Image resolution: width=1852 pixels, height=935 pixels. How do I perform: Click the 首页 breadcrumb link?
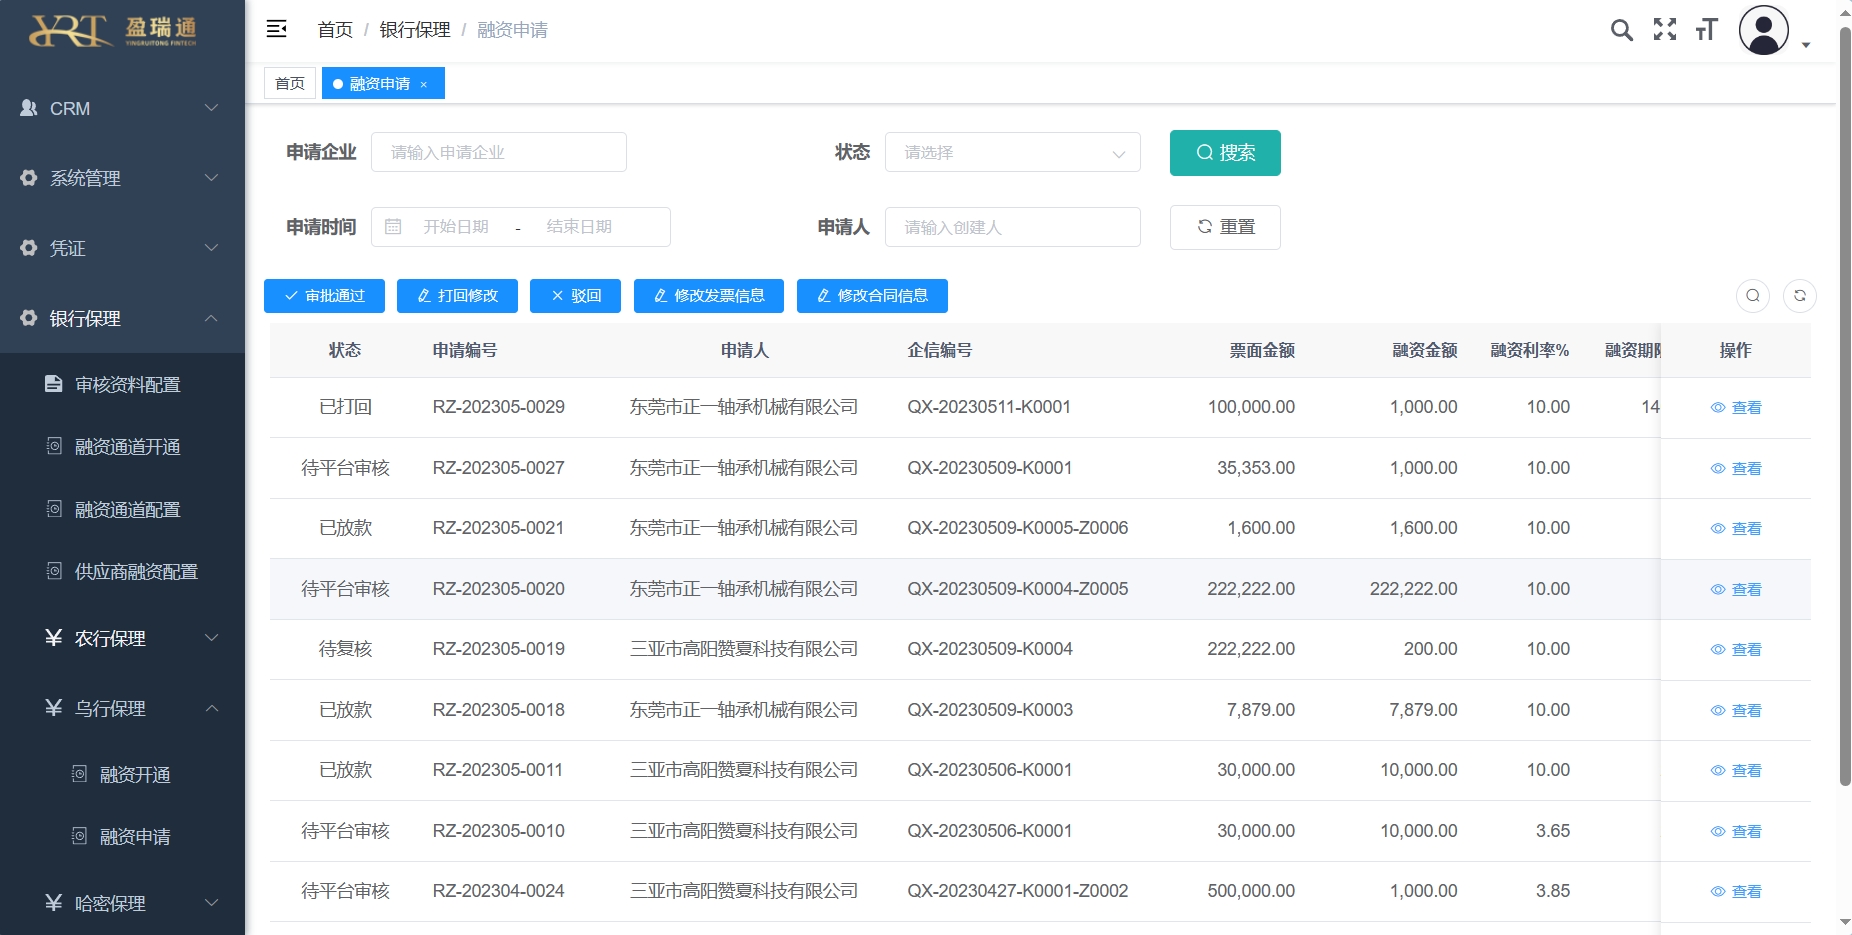[x=335, y=30]
